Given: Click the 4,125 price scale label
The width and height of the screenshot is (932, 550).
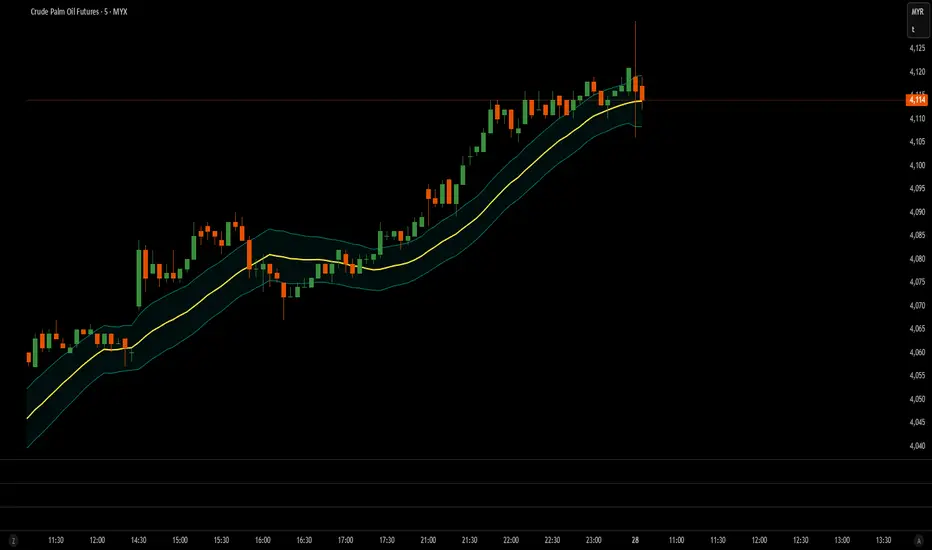Looking at the screenshot, I should click(917, 48).
